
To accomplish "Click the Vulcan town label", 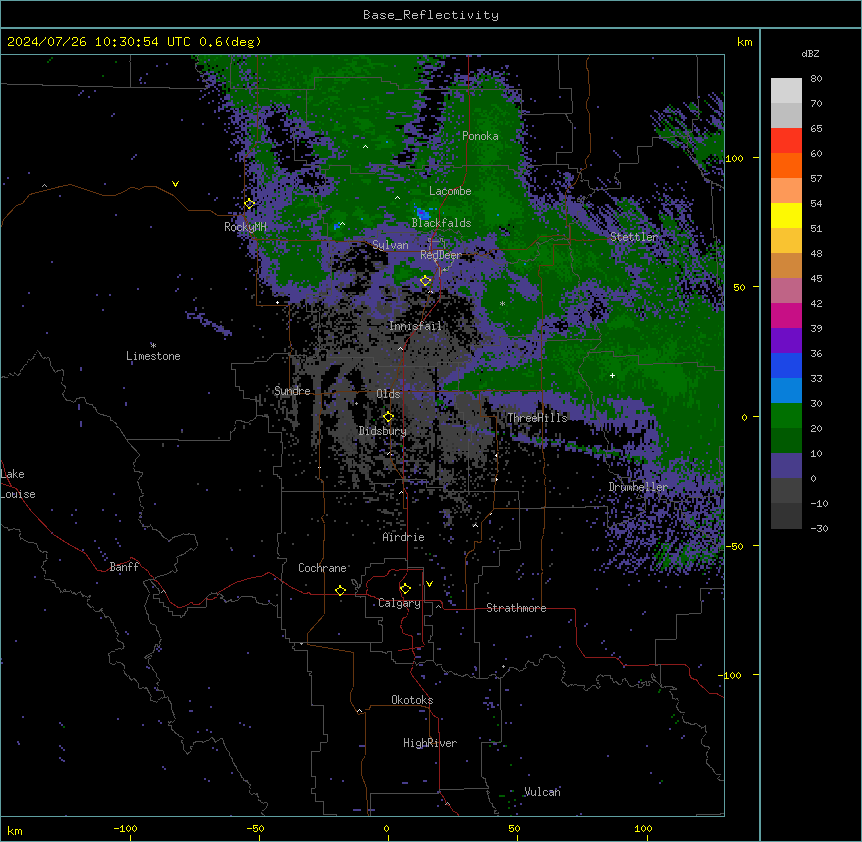I will [542, 792].
